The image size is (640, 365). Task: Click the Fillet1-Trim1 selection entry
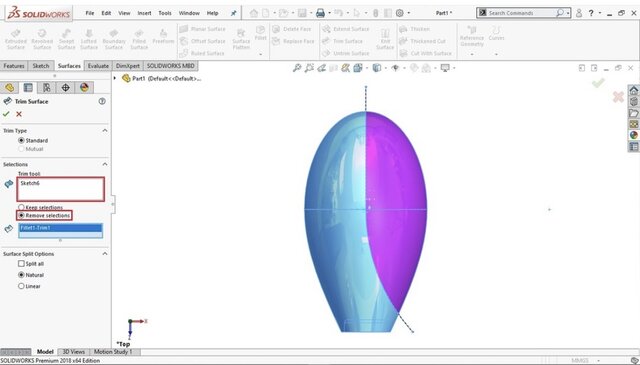(x=60, y=228)
